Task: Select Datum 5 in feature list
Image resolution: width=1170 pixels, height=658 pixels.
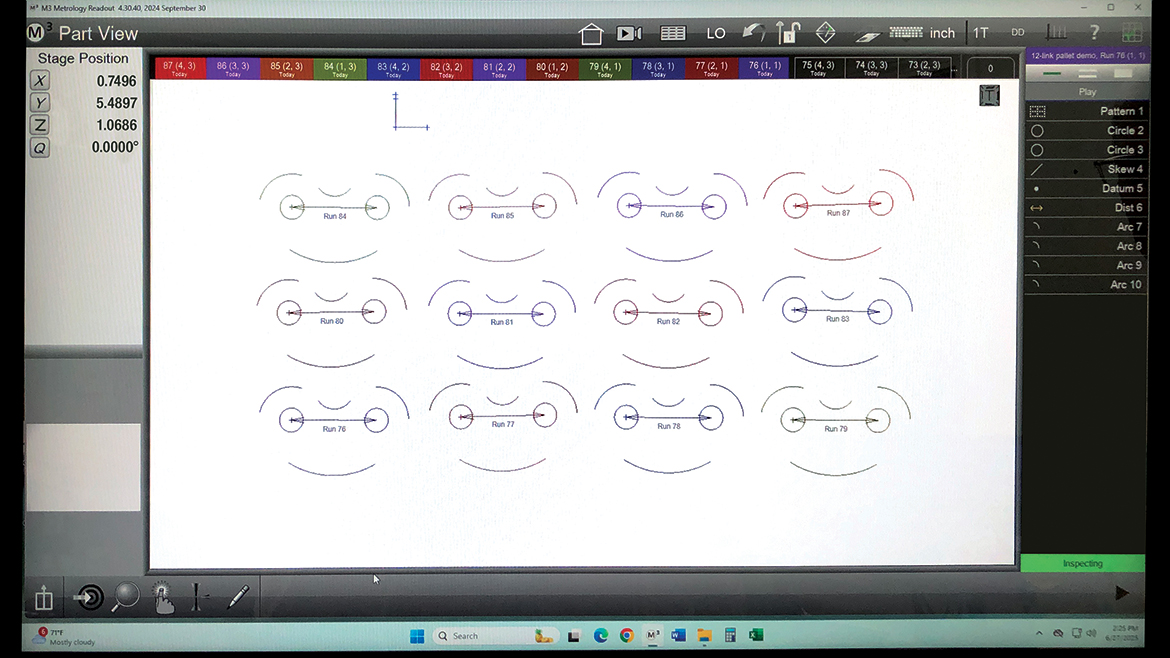Action: tap(1086, 189)
